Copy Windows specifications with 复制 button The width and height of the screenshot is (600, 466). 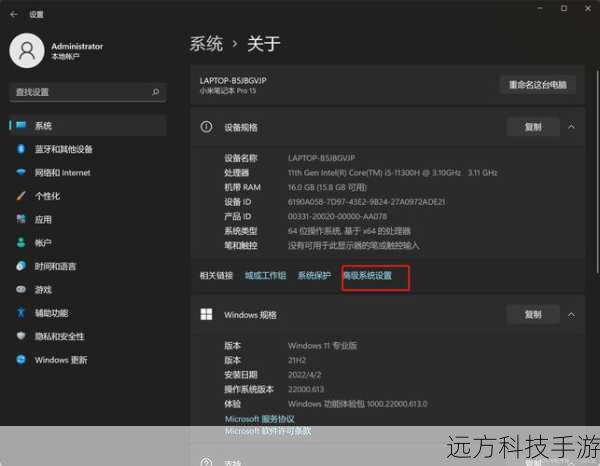(x=533, y=314)
